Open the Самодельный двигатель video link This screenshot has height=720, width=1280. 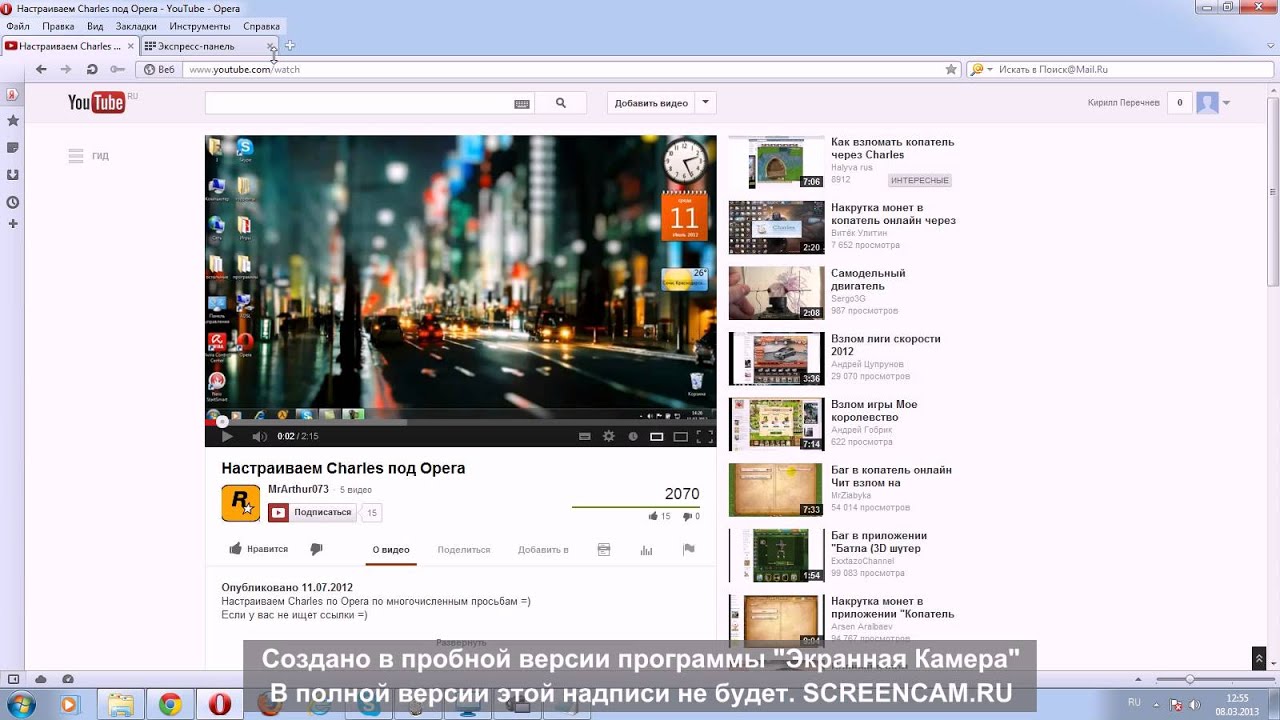click(x=868, y=279)
